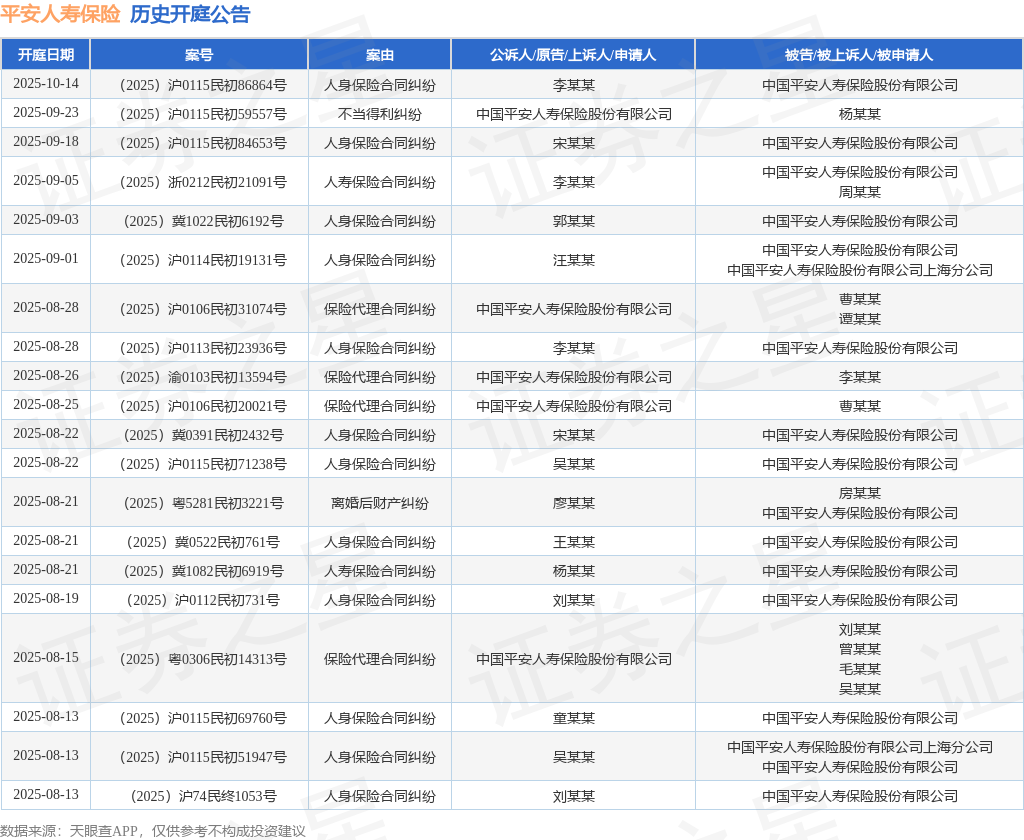Screen dimensions: 1024x840
Task: Click defendant 房某某
Action: (x=859, y=493)
